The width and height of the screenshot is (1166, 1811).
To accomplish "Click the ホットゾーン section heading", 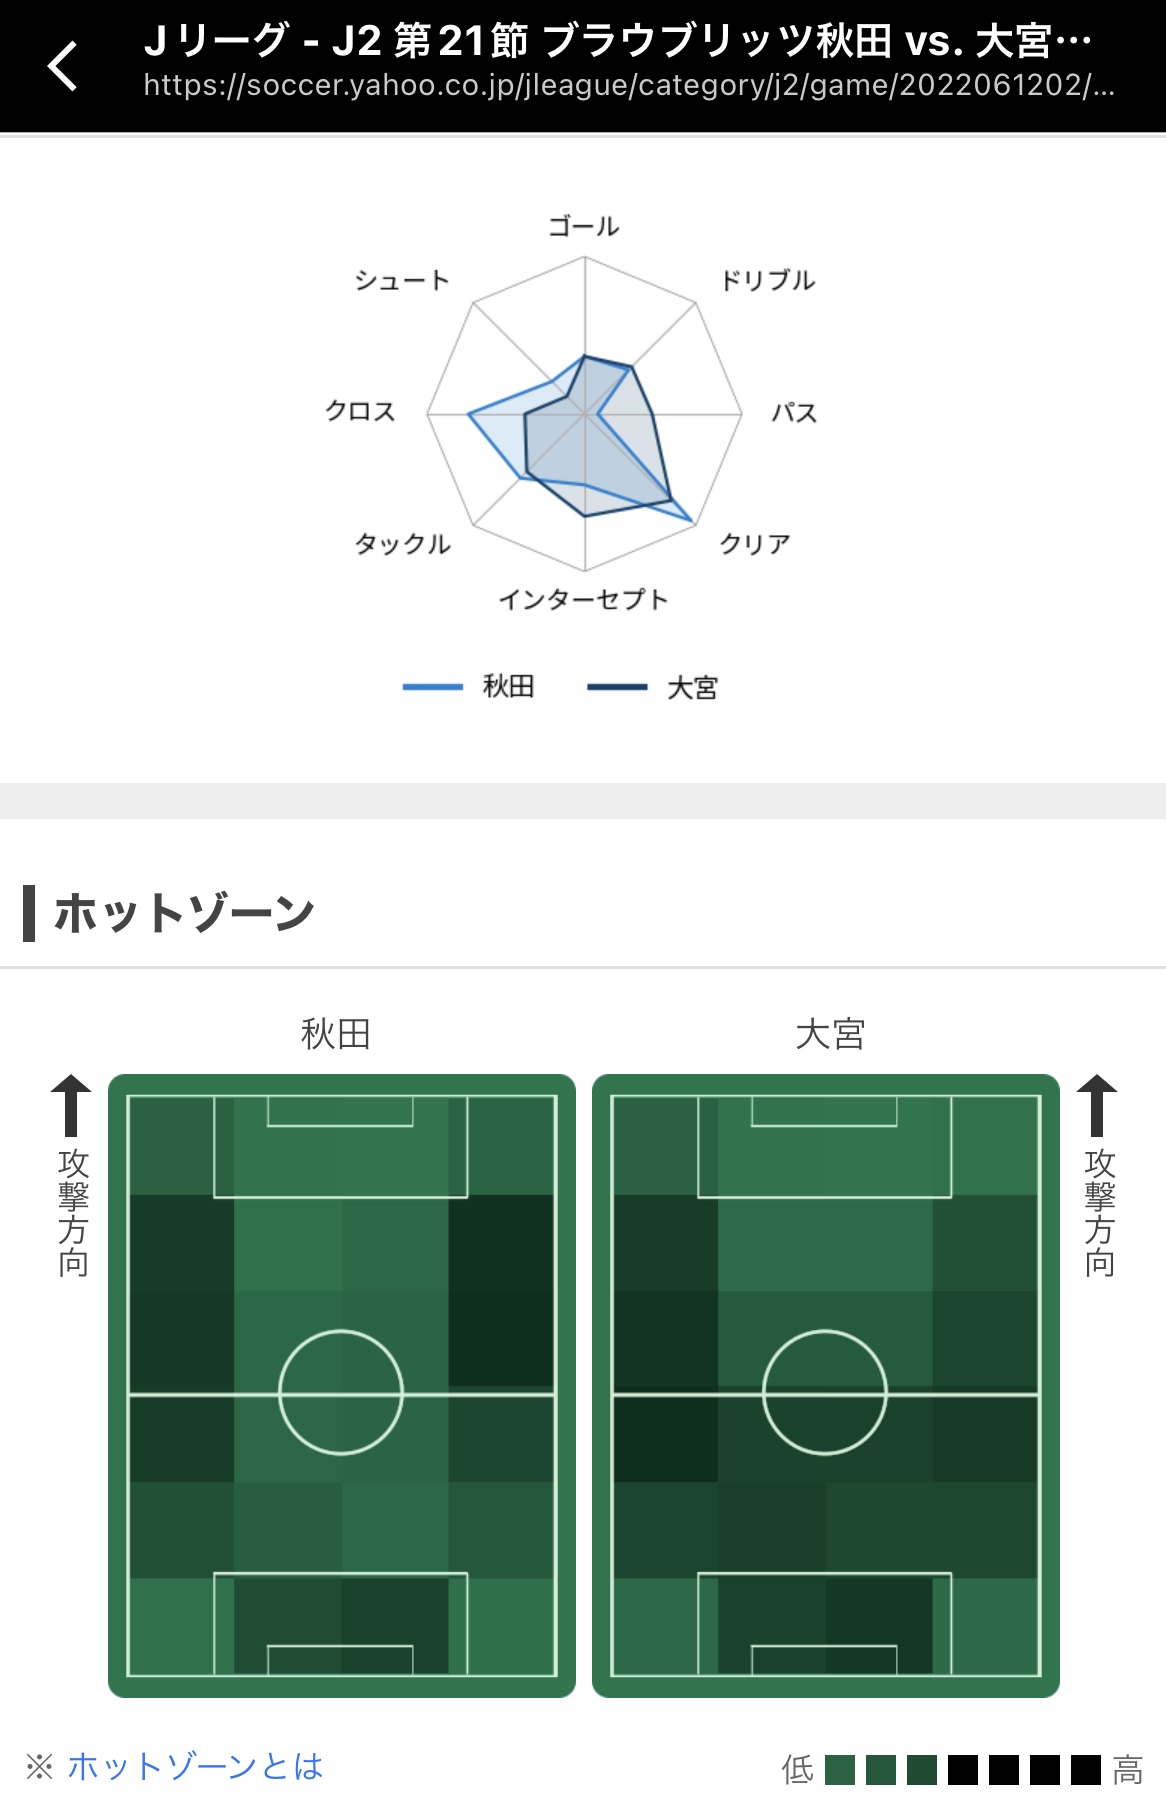I will 184,913.
